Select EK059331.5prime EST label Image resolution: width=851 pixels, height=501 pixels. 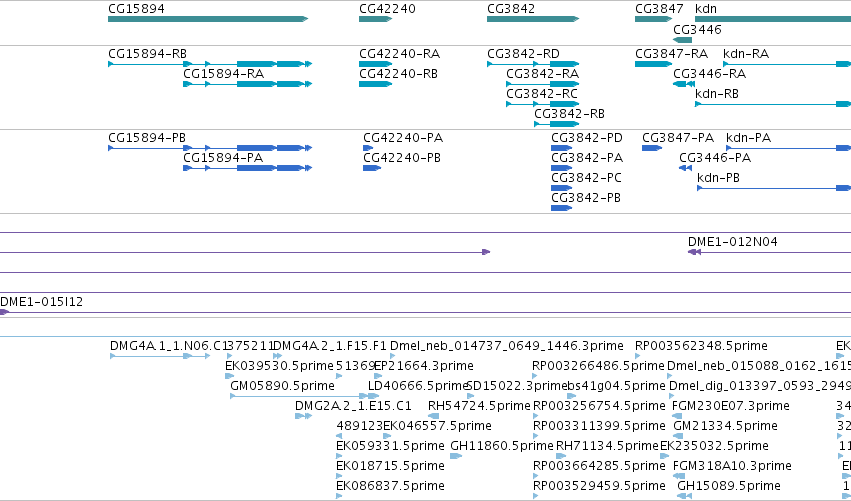click(x=390, y=446)
